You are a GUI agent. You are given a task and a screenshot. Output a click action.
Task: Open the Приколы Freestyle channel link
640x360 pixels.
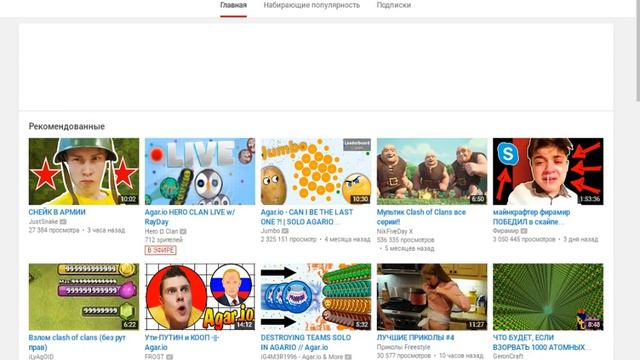(x=403, y=347)
